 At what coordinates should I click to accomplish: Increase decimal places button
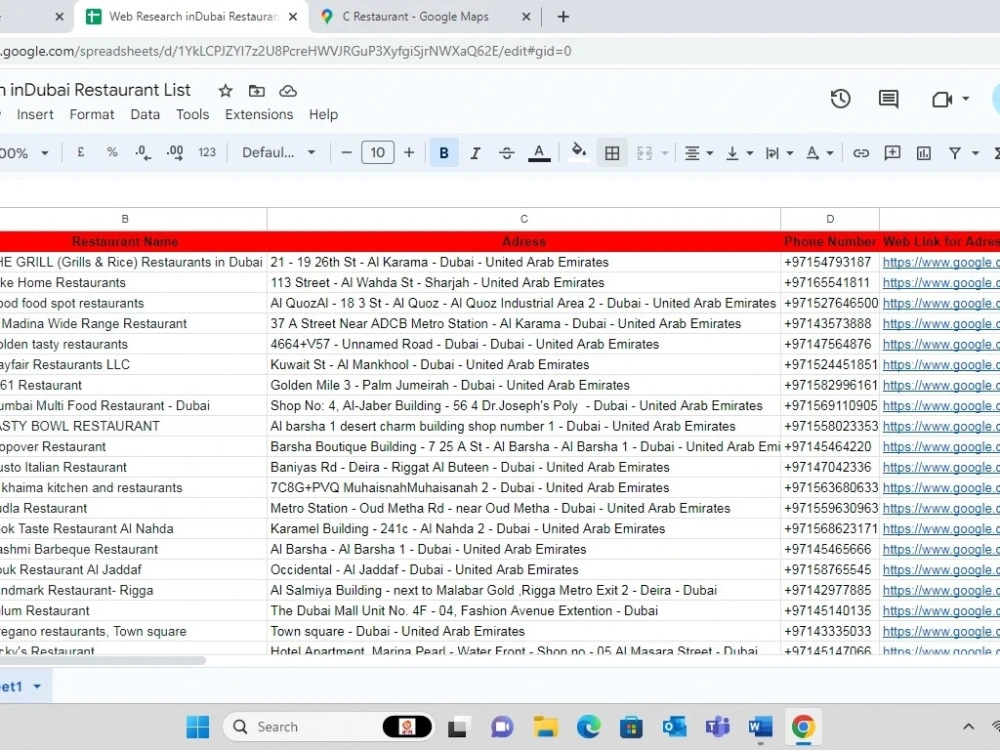(175, 152)
